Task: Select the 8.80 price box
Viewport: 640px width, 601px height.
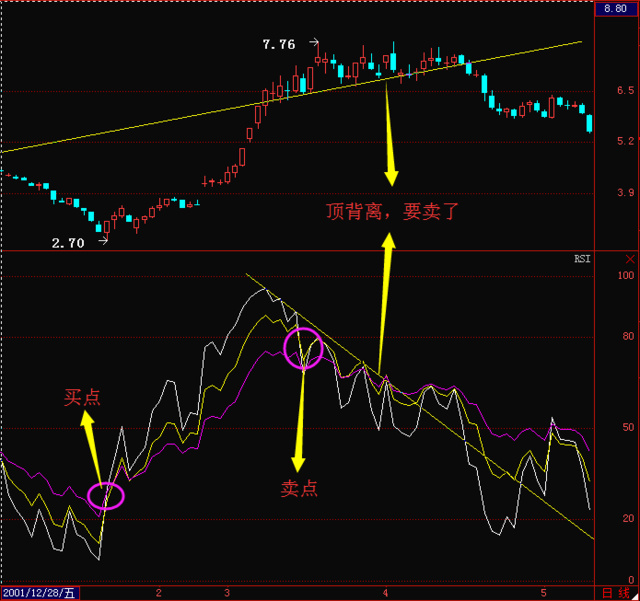Action: (616, 9)
